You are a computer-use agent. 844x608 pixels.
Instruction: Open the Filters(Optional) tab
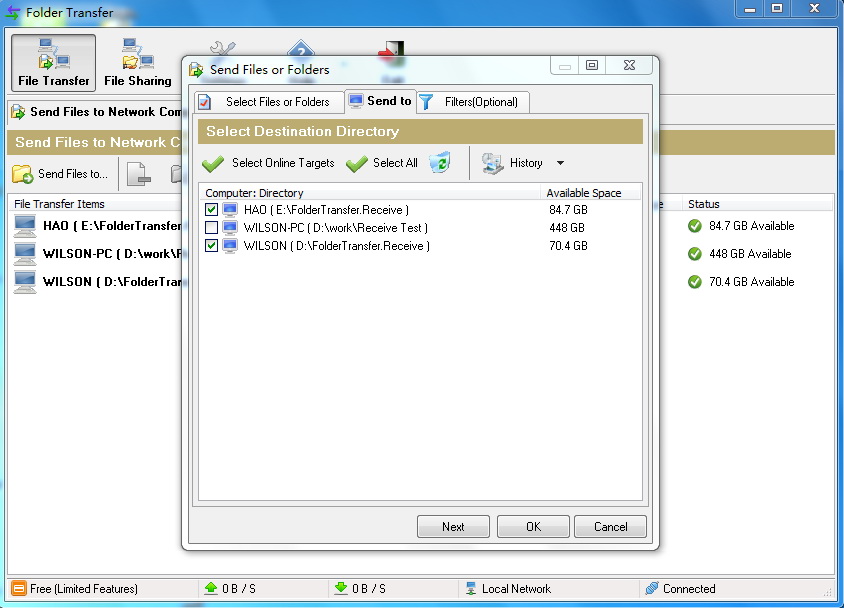(x=473, y=102)
